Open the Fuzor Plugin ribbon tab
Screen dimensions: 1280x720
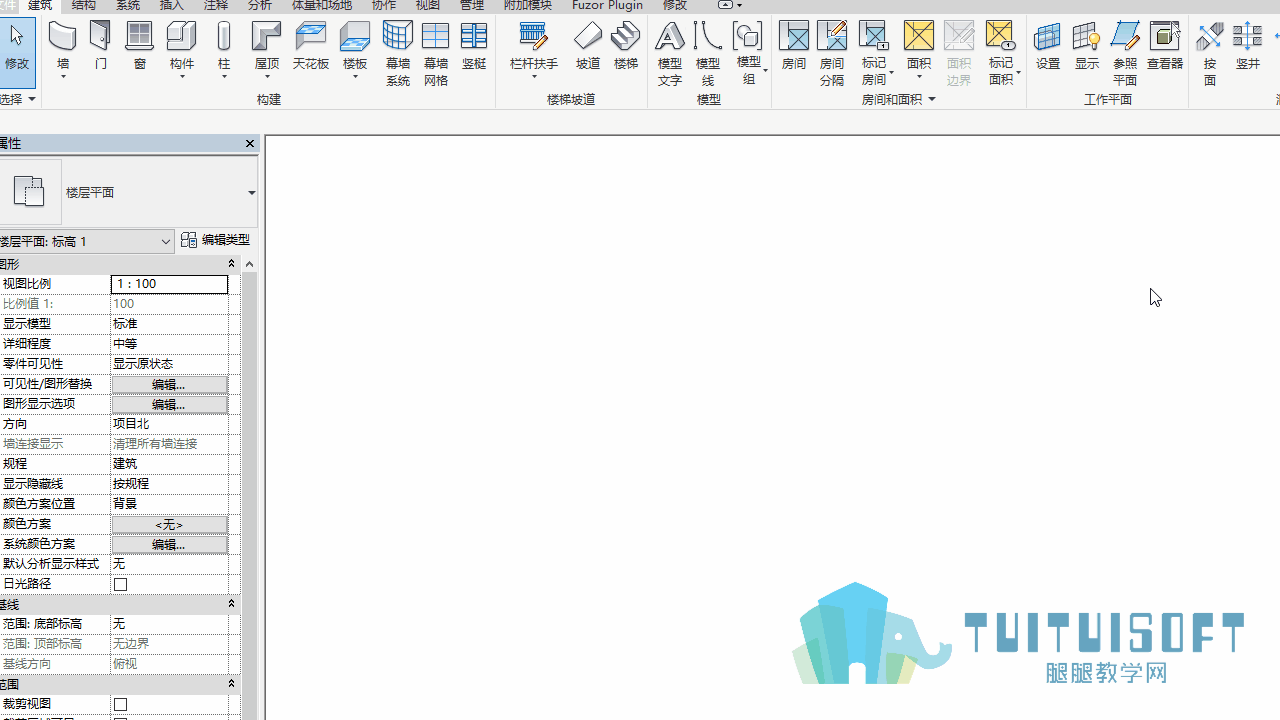[x=607, y=6]
